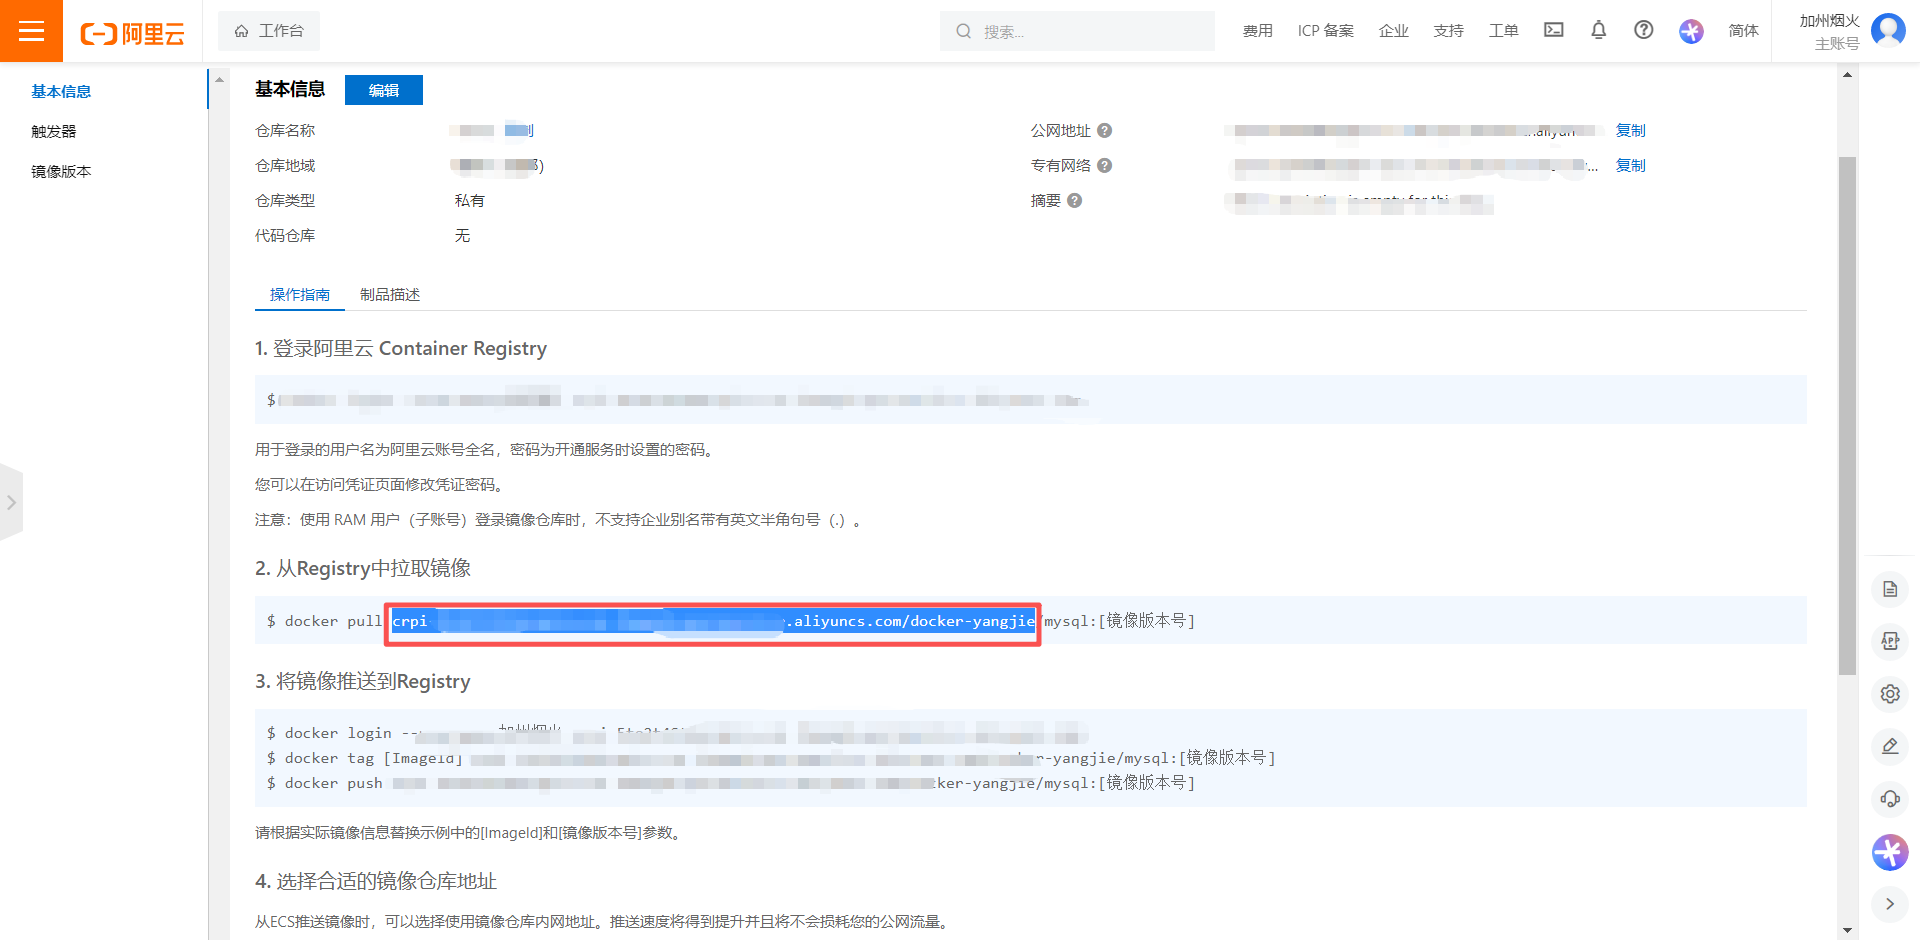1920x940 pixels.
Task: Launch the Cloud Shell terminal icon
Action: point(1553,30)
